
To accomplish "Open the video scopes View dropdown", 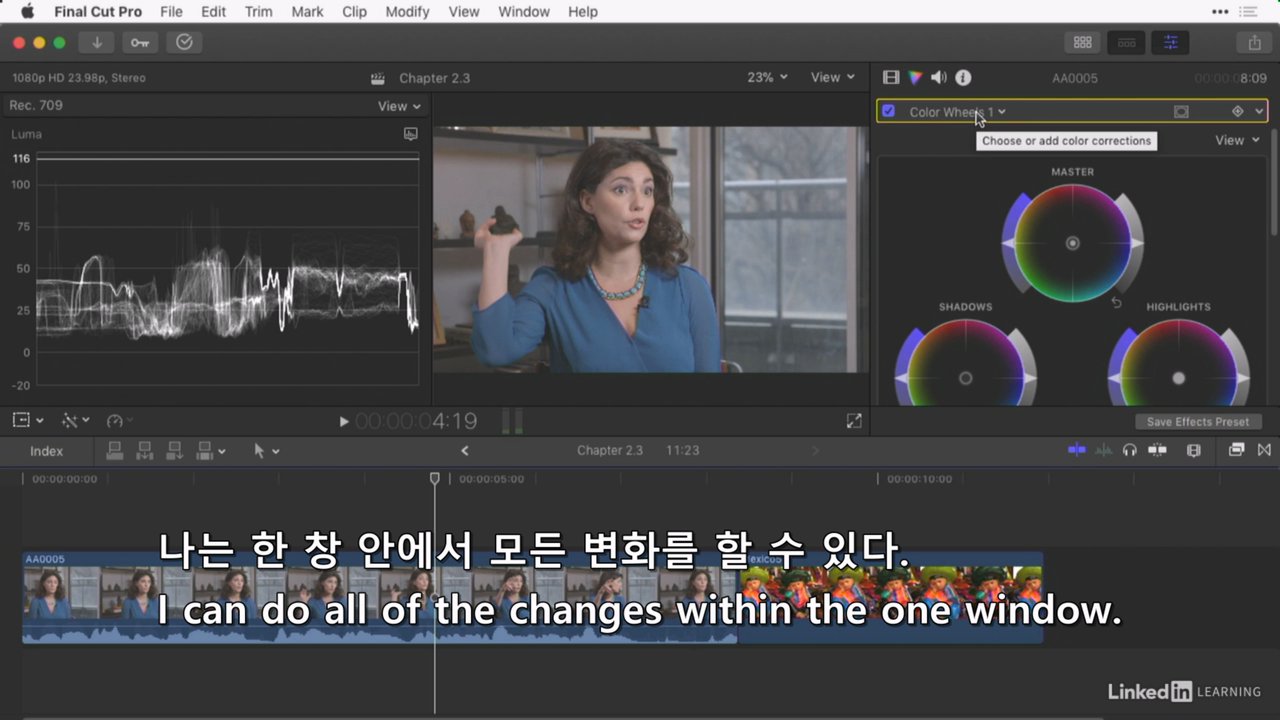I will coord(399,106).
